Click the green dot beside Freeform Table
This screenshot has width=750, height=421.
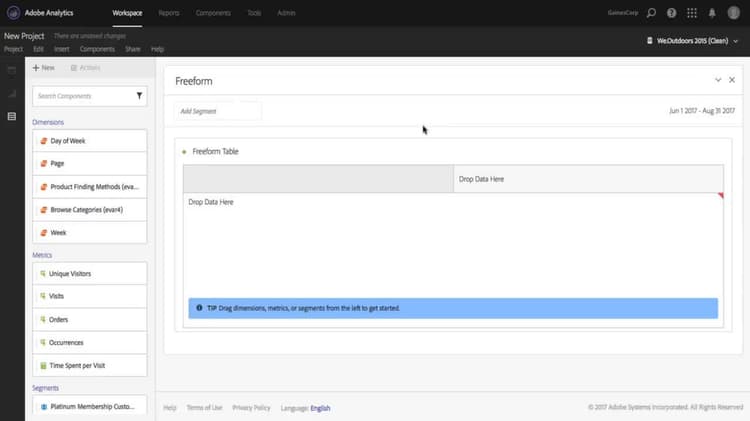(184, 152)
